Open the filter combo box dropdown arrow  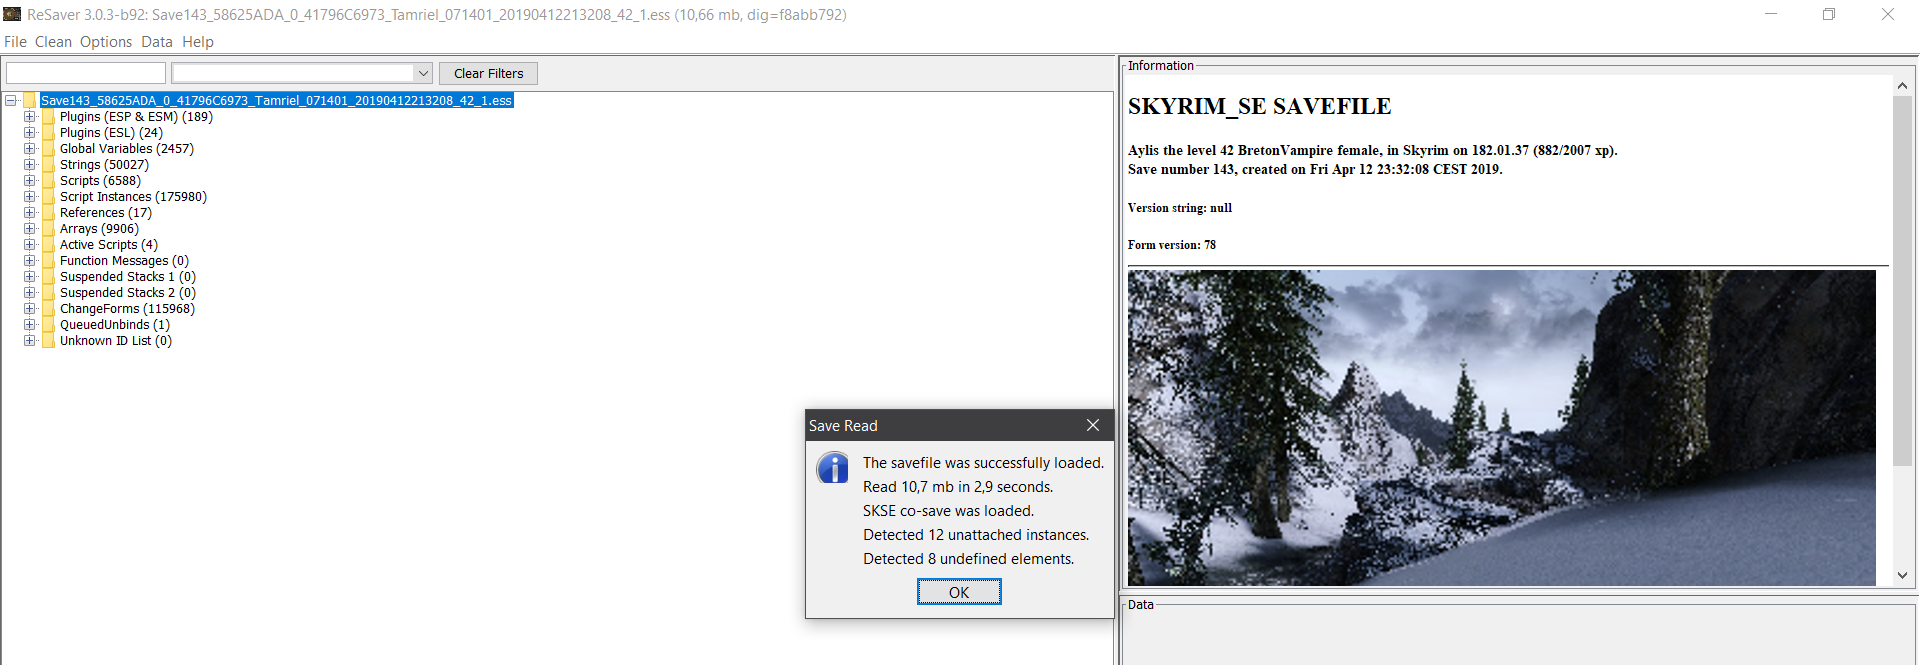point(423,73)
